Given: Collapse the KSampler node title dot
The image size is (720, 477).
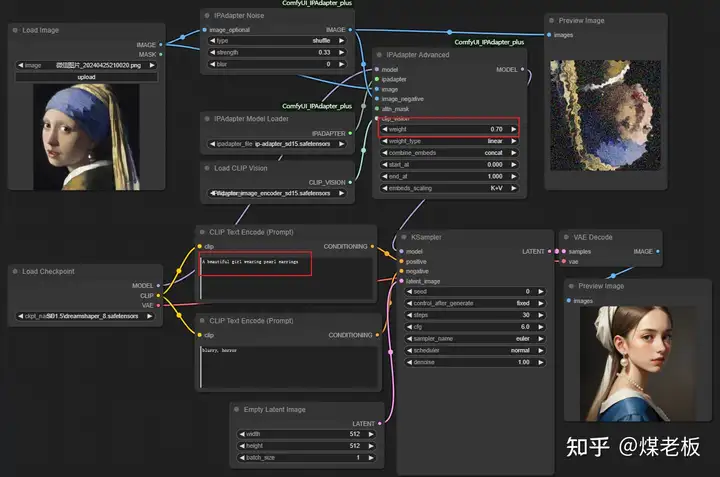Looking at the screenshot, I should click(404, 237).
